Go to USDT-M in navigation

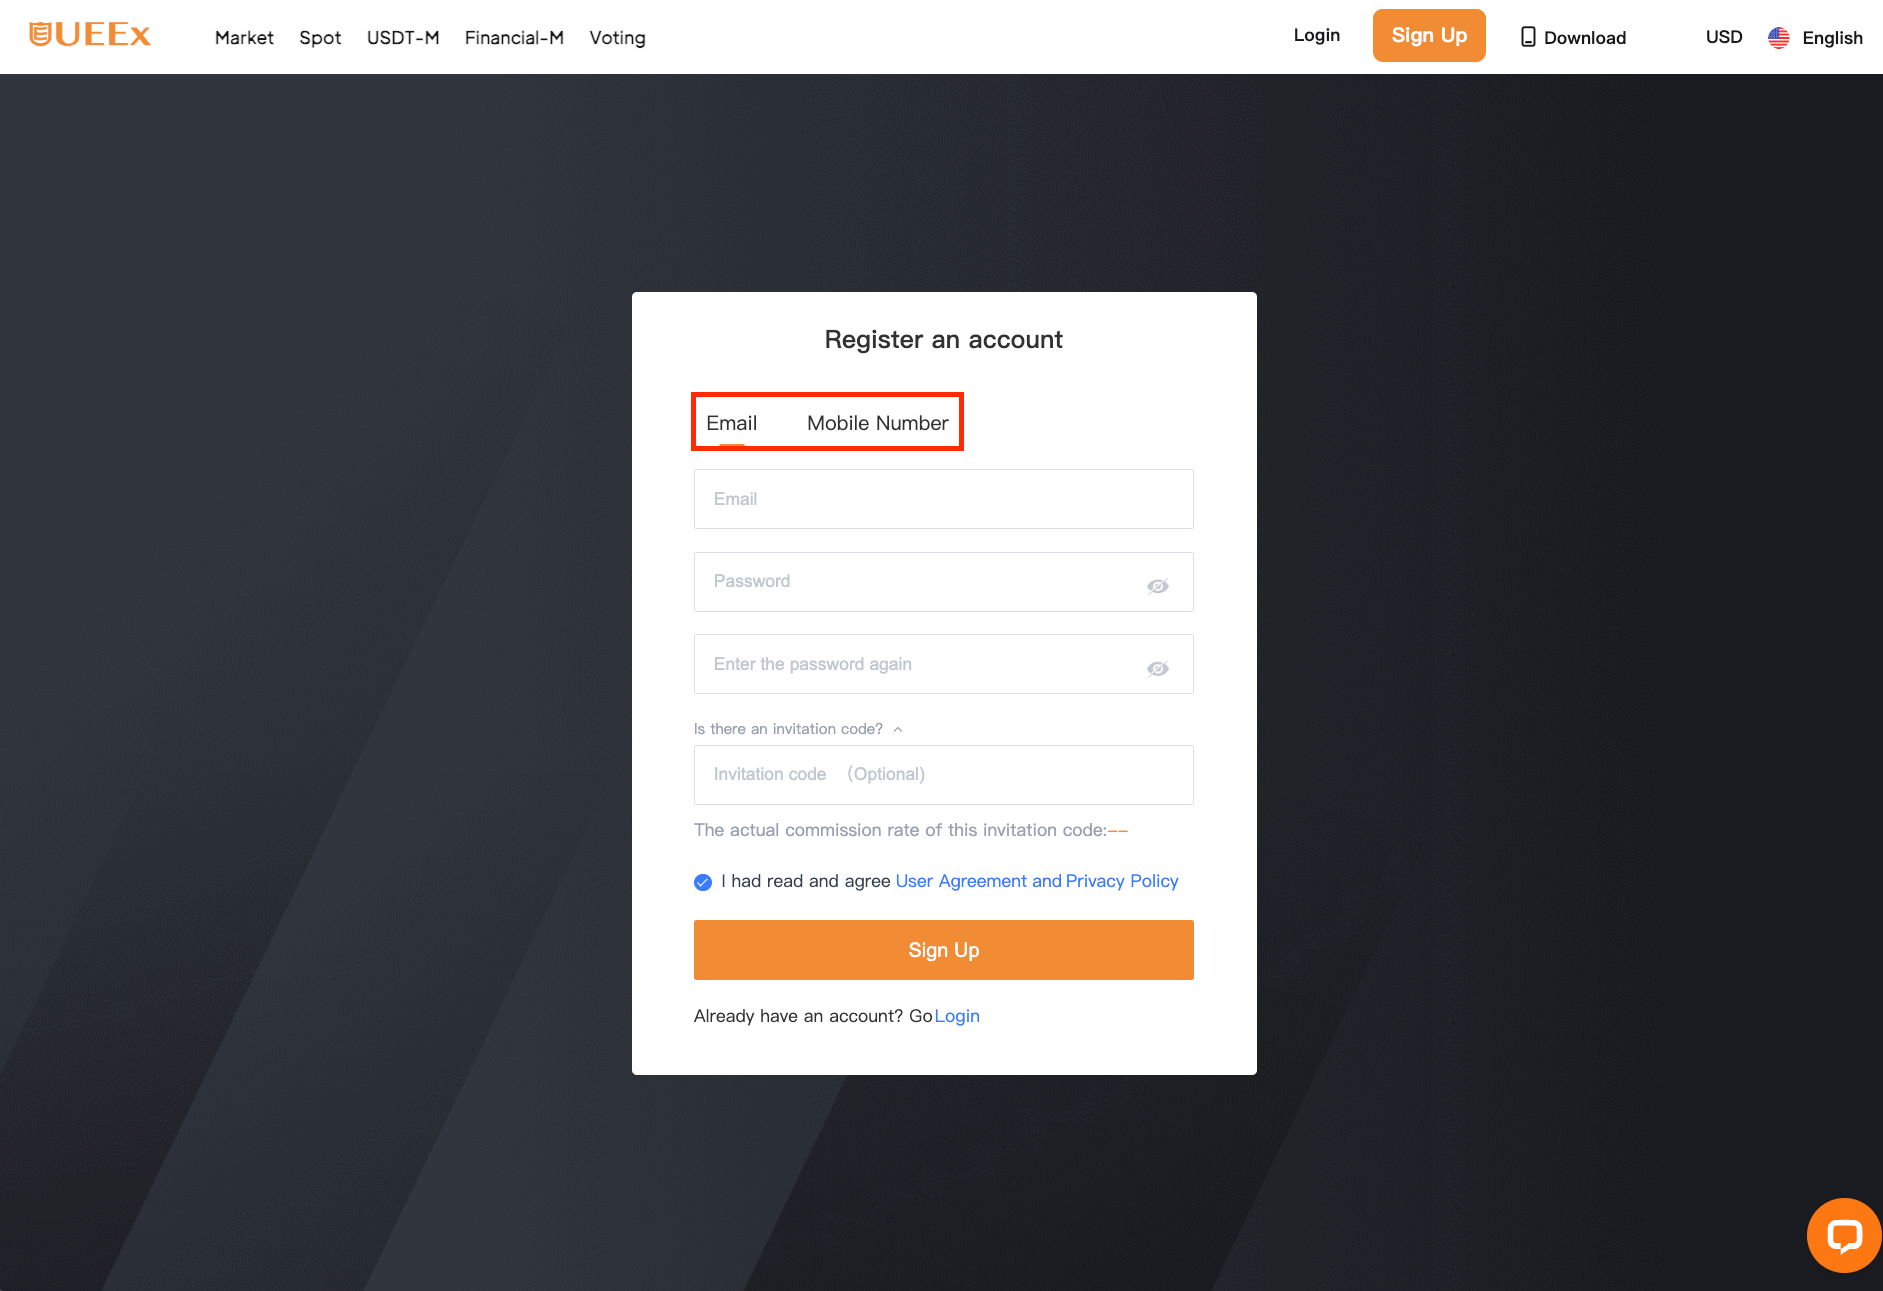coord(403,38)
